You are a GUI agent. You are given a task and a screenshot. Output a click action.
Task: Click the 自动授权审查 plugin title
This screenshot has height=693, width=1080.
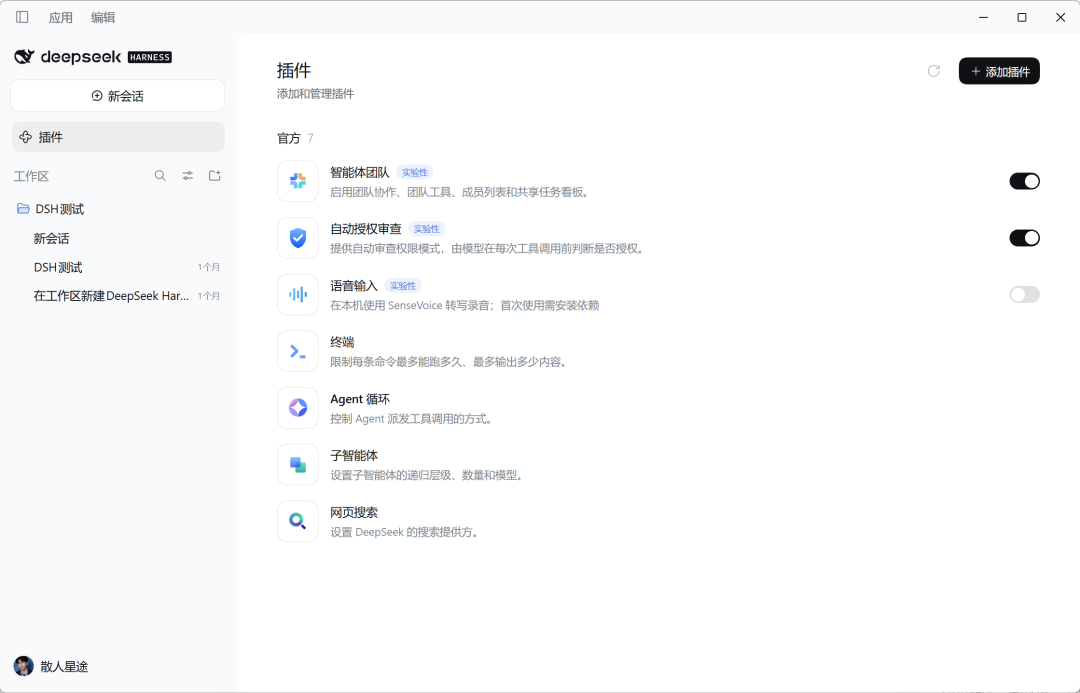pyautogui.click(x=366, y=229)
